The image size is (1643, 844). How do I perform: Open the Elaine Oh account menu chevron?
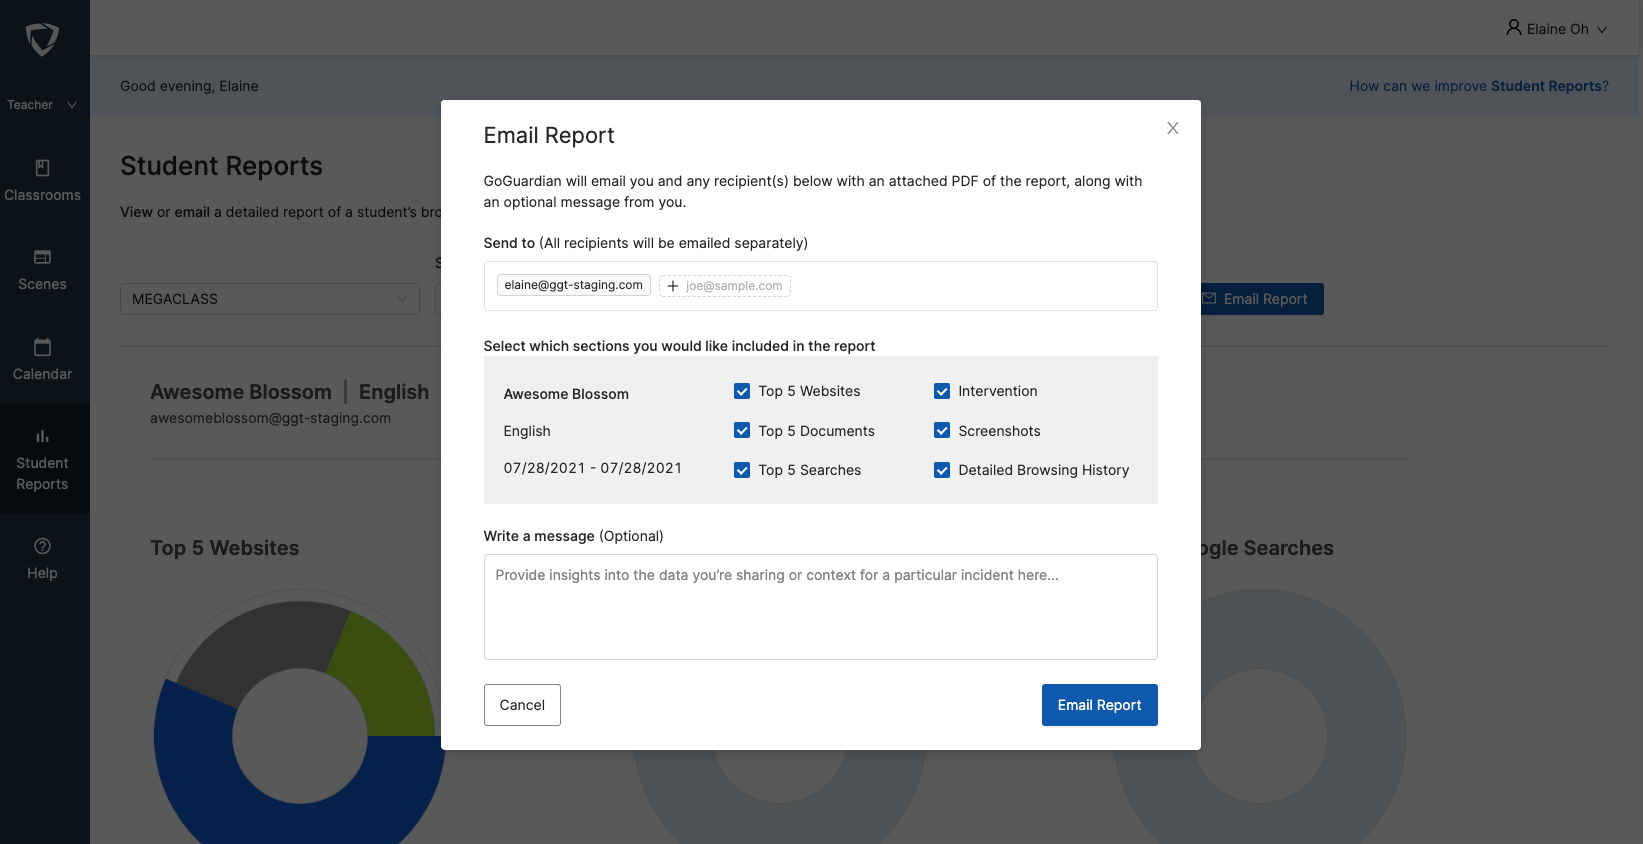pyautogui.click(x=1602, y=30)
